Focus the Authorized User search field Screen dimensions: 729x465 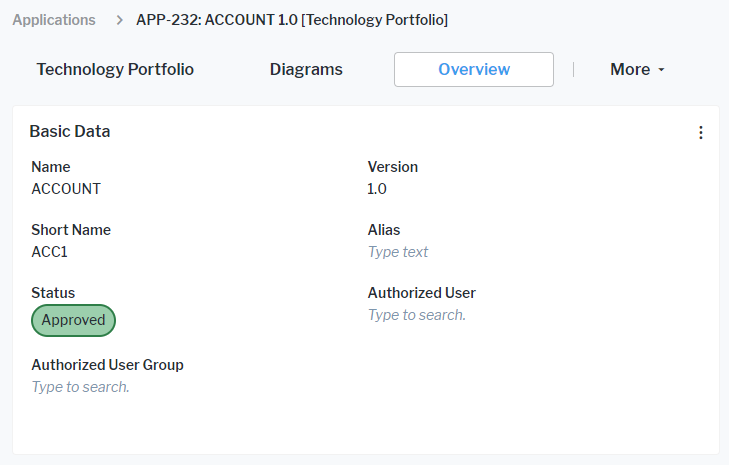417,315
